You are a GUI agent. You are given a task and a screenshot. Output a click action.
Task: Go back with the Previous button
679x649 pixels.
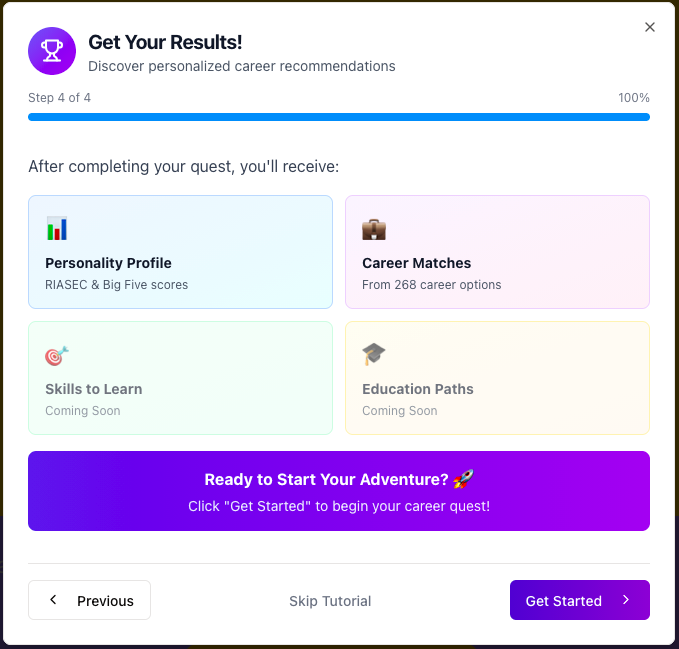(90, 600)
